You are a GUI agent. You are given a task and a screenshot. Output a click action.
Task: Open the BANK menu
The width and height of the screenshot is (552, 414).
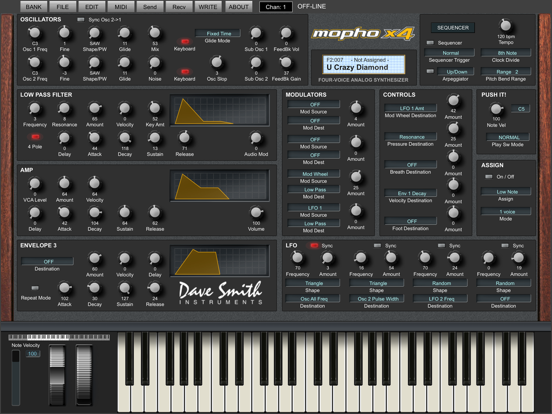tap(33, 6)
